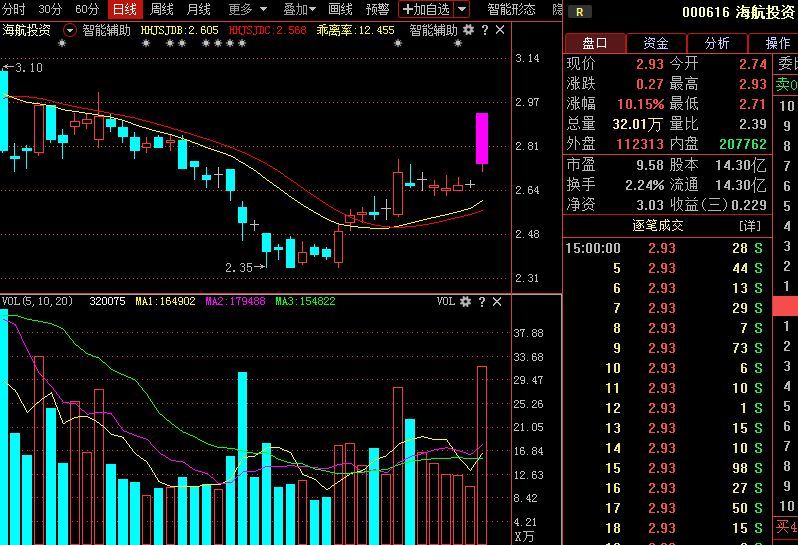Click the red R badge icon

click(579, 12)
